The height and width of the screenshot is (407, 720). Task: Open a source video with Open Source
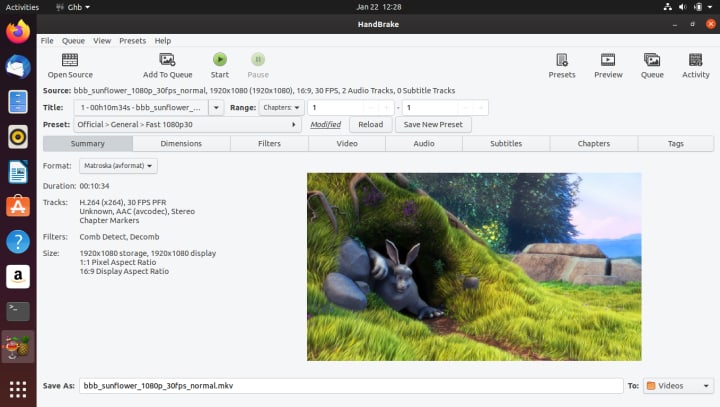coord(70,66)
